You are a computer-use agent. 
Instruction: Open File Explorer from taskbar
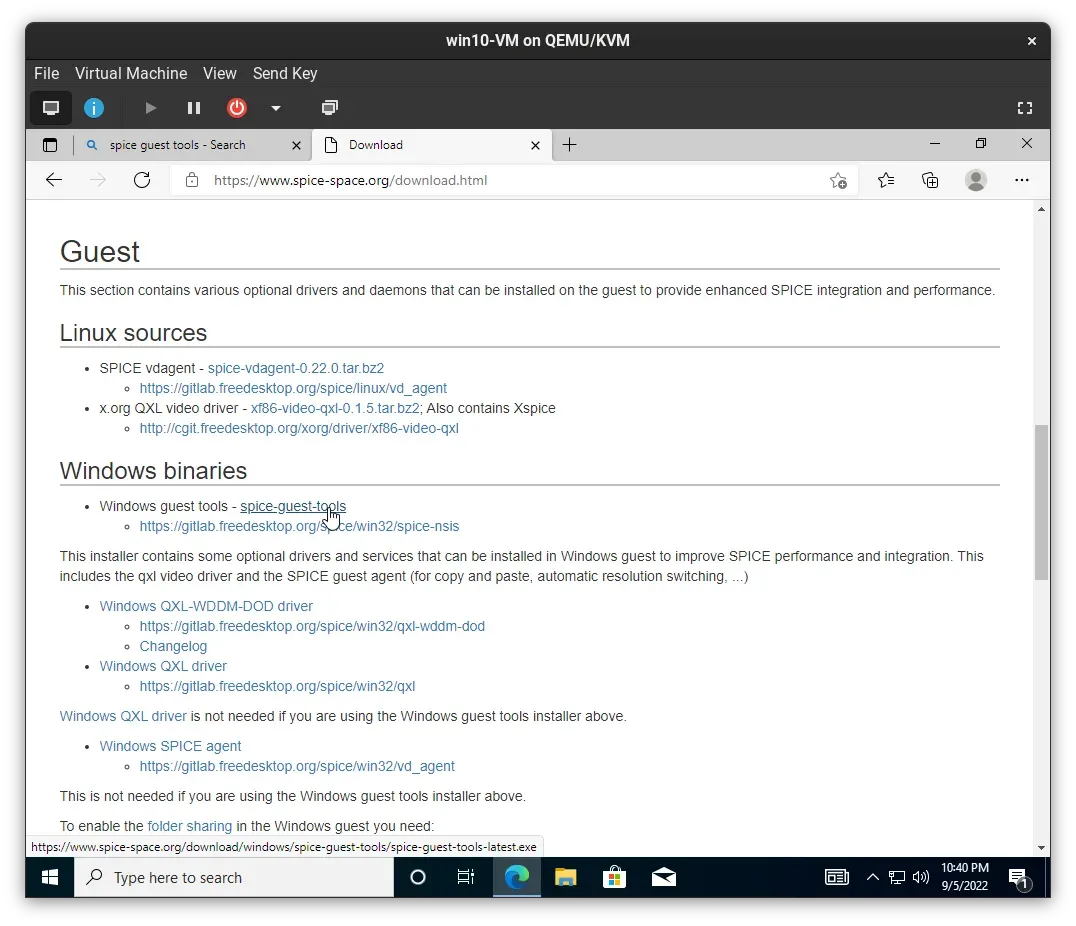565,878
